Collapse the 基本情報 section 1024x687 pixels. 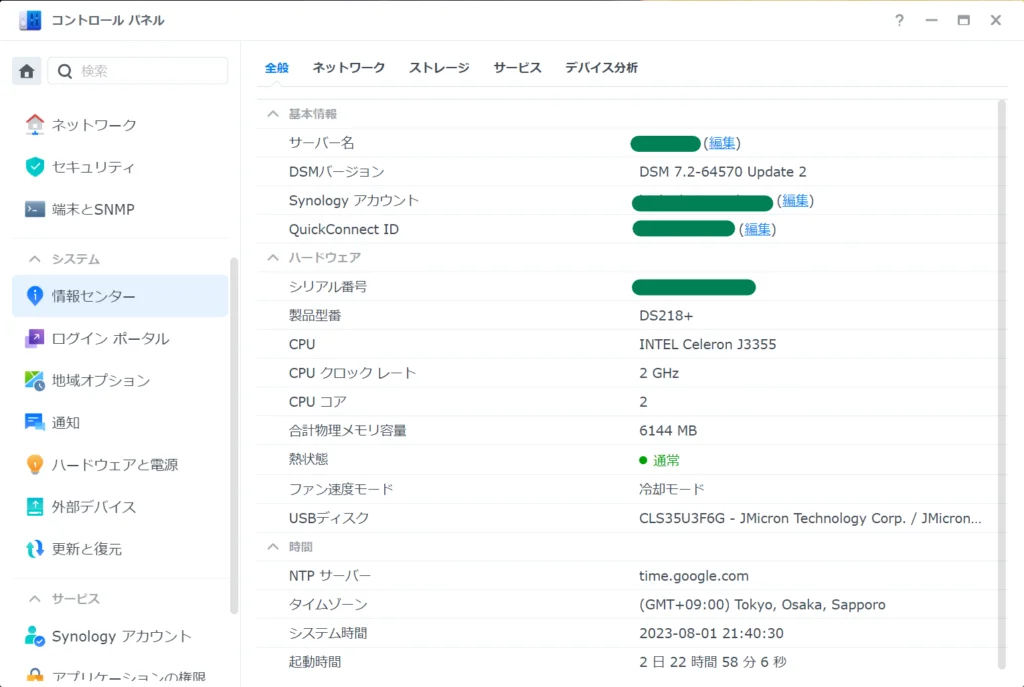272,114
